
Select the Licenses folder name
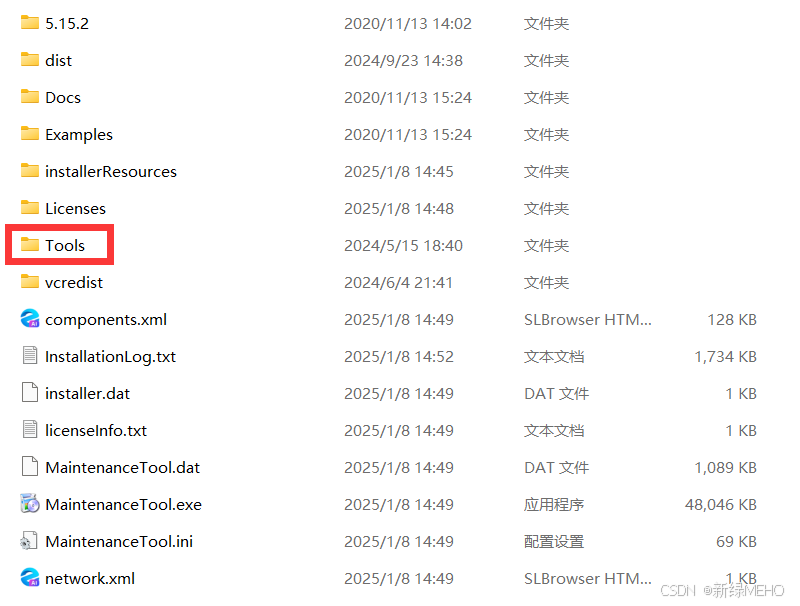pyautogui.click(x=75, y=209)
